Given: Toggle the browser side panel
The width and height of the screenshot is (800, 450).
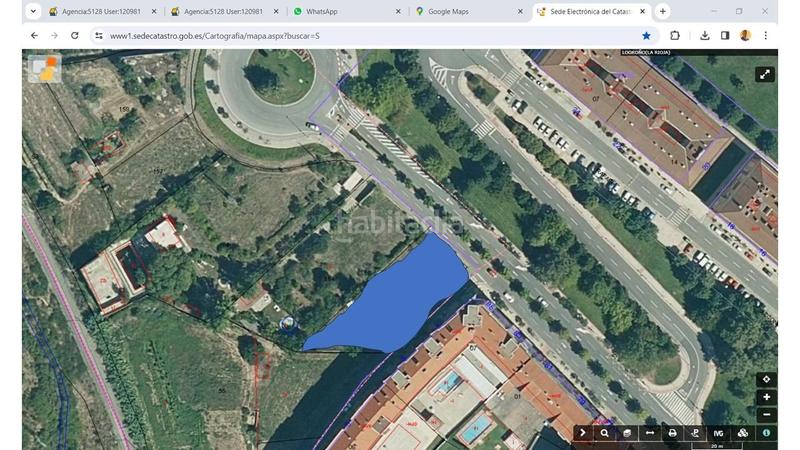Looking at the screenshot, I should click(x=725, y=35).
